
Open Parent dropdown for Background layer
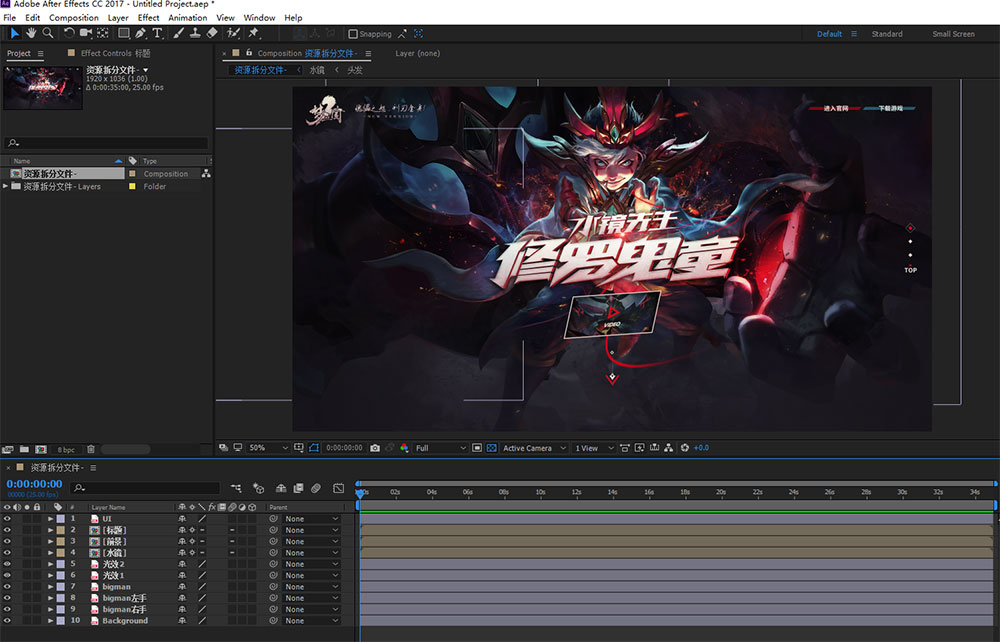[311, 620]
